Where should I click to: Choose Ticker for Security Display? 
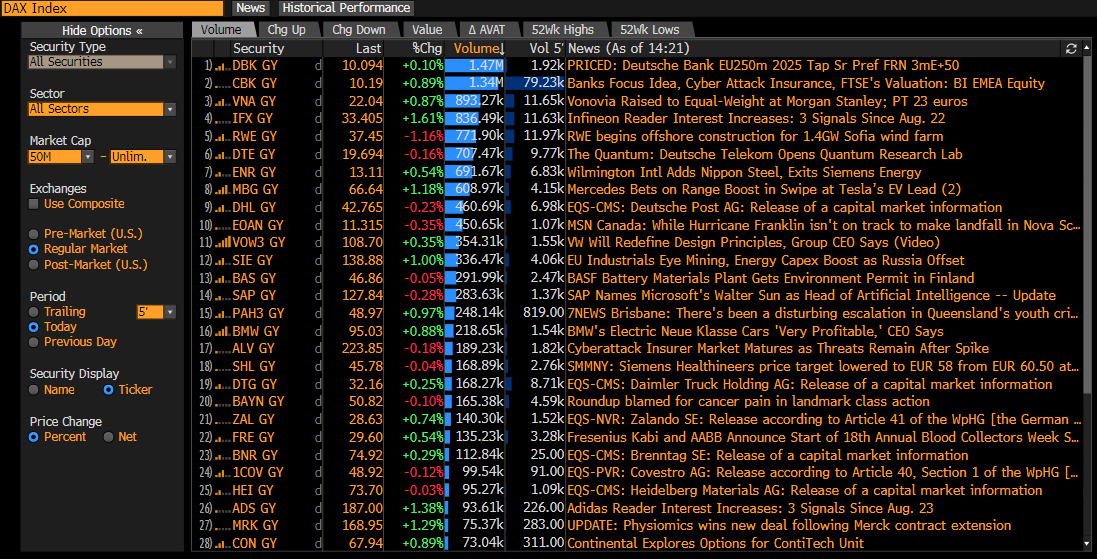108,390
